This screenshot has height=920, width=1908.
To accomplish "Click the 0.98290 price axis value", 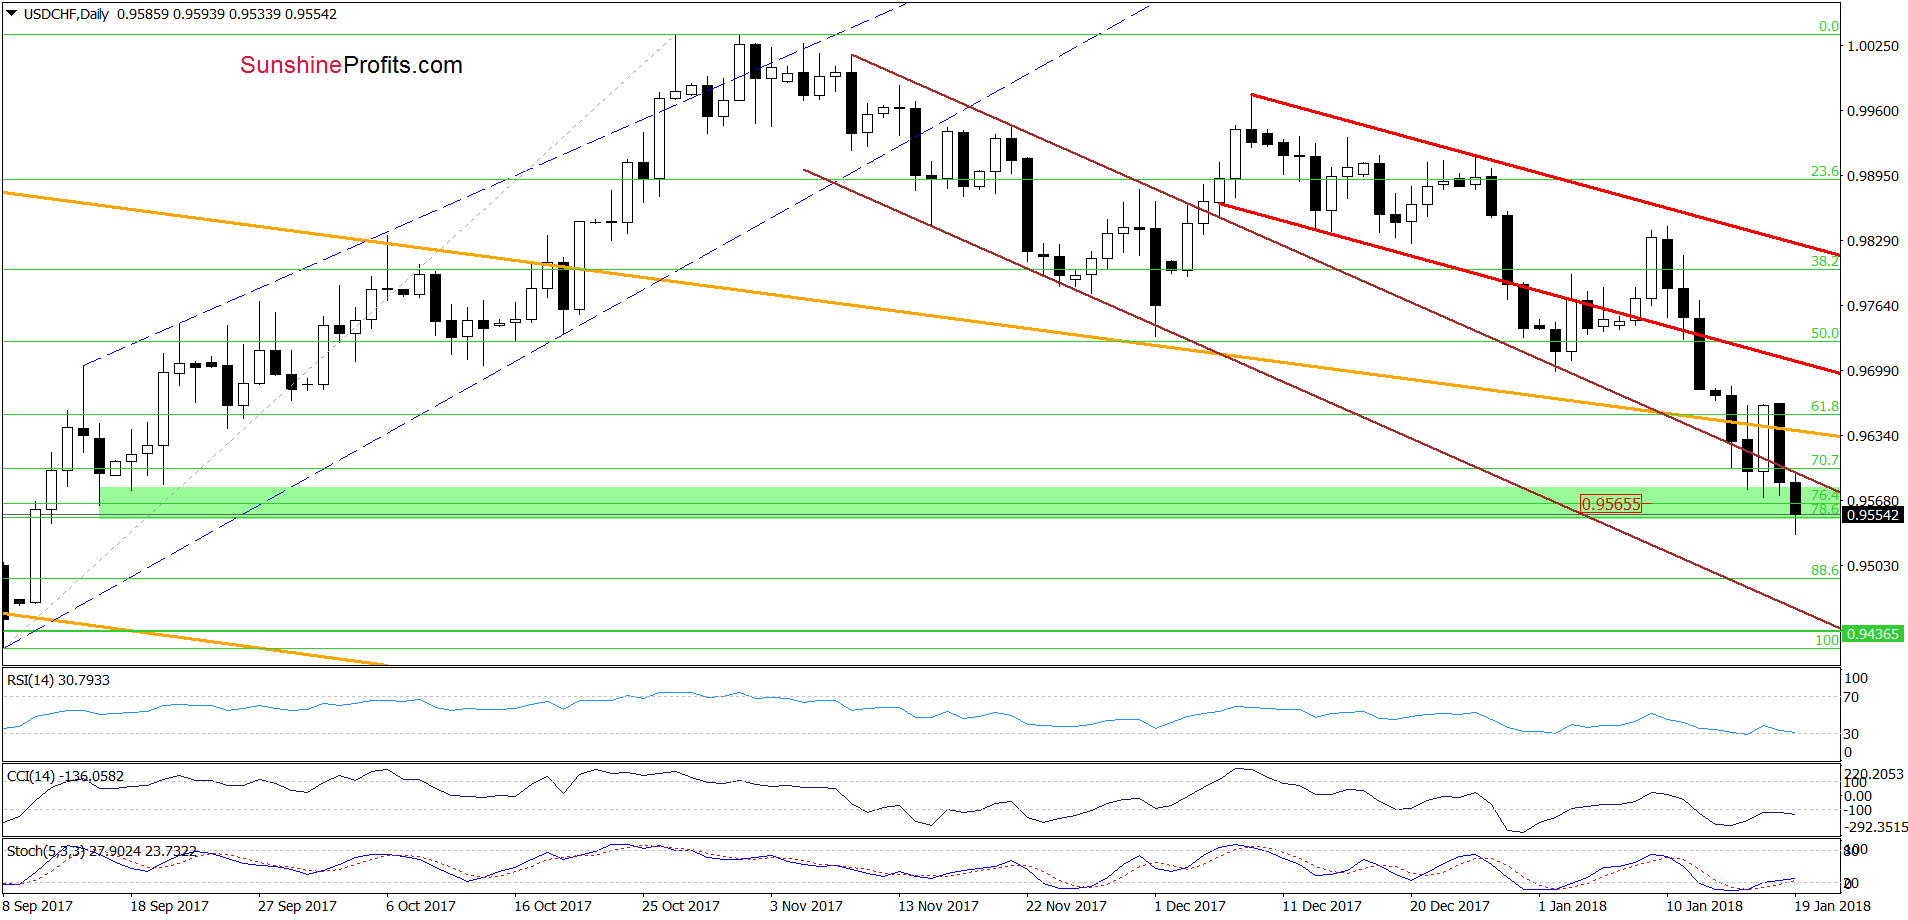I will (1872, 241).
